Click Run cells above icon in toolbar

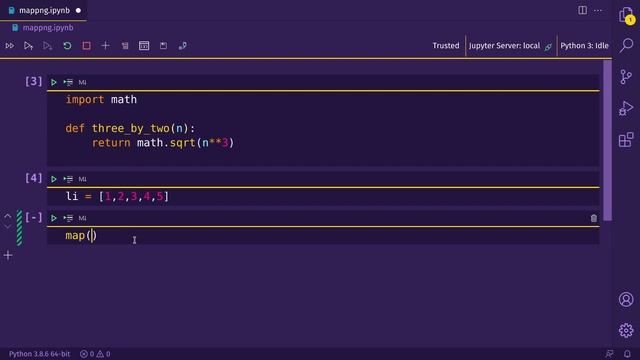pyautogui.click(x=28, y=46)
